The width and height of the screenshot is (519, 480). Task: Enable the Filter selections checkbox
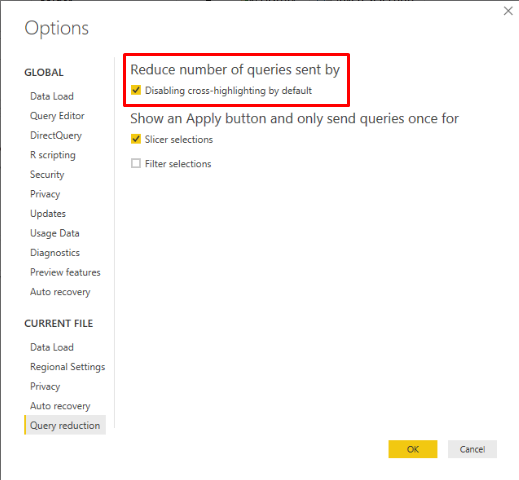(136, 163)
